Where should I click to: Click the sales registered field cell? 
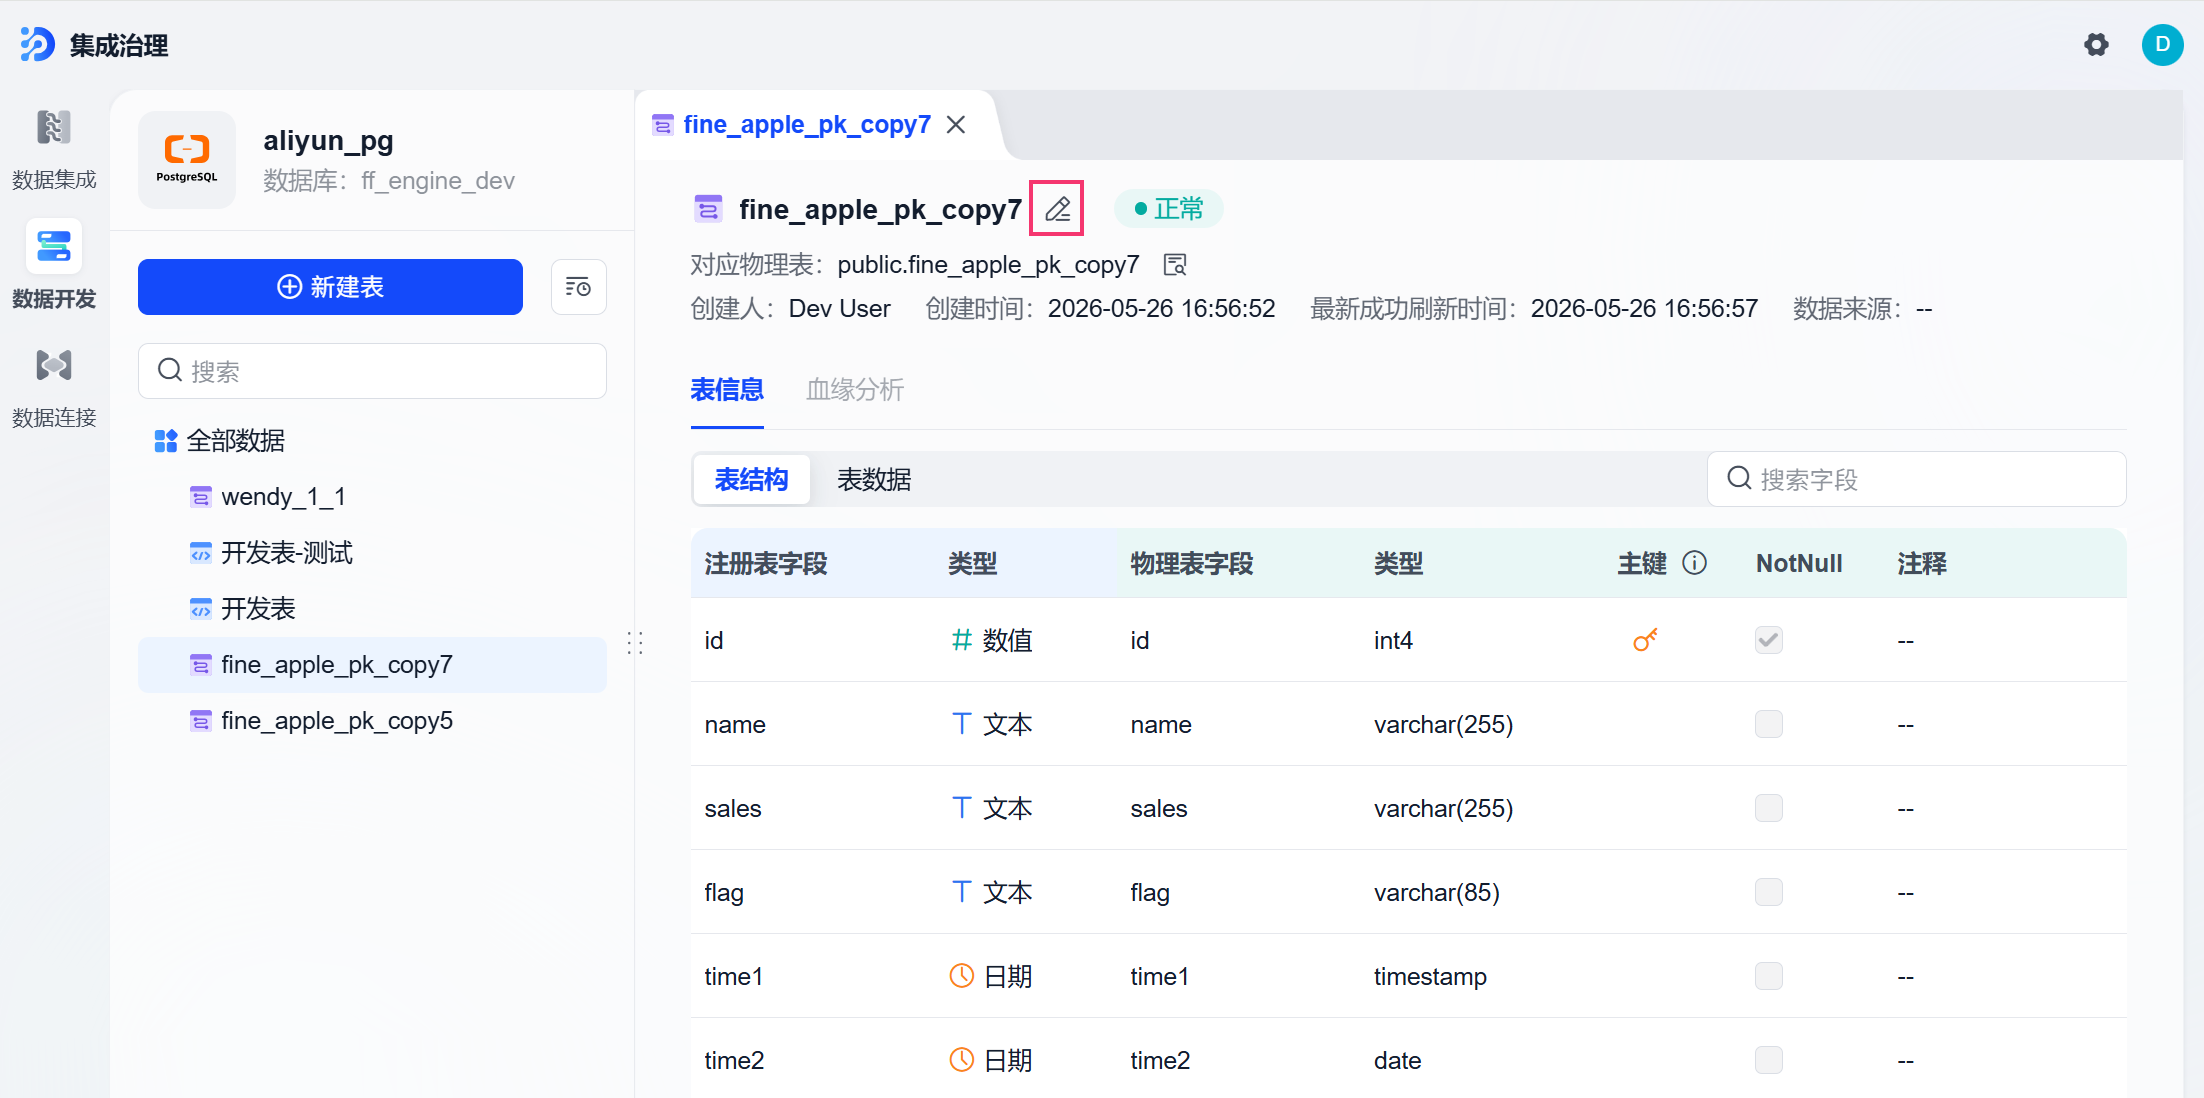(733, 808)
